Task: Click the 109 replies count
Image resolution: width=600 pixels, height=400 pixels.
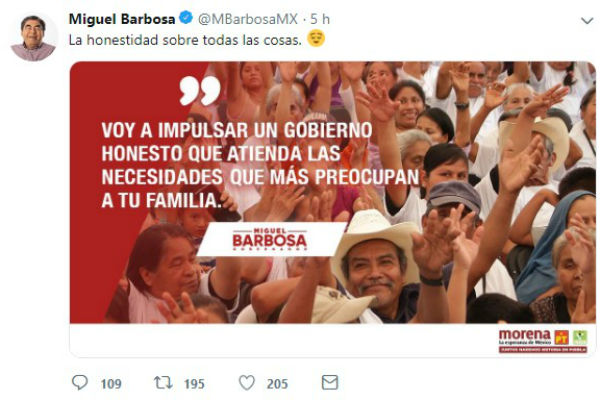Action: coord(111,384)
